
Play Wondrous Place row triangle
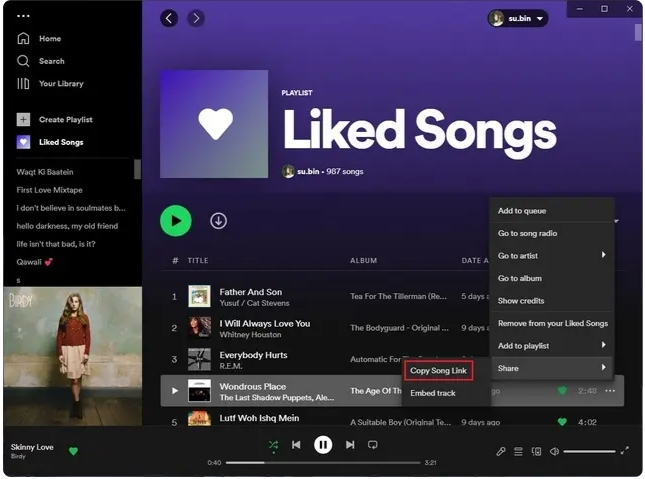(x=175, y=391)
